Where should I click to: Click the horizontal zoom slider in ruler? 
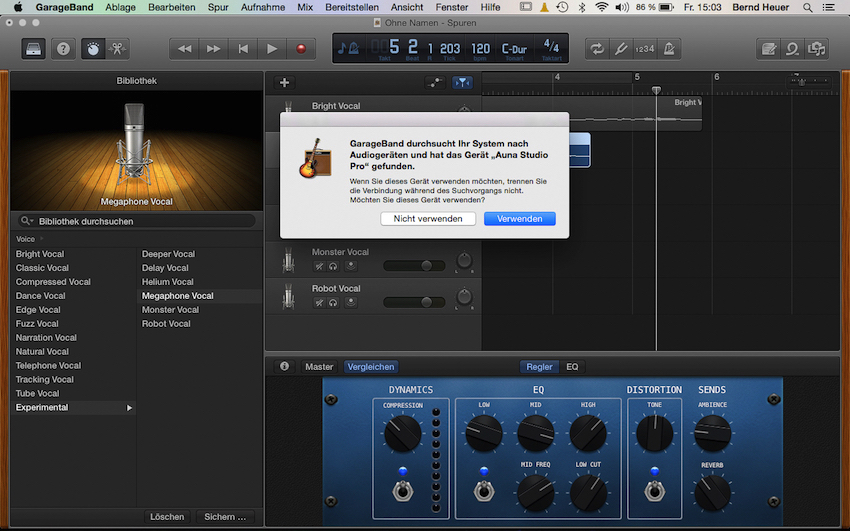click(x=808, y=81)
